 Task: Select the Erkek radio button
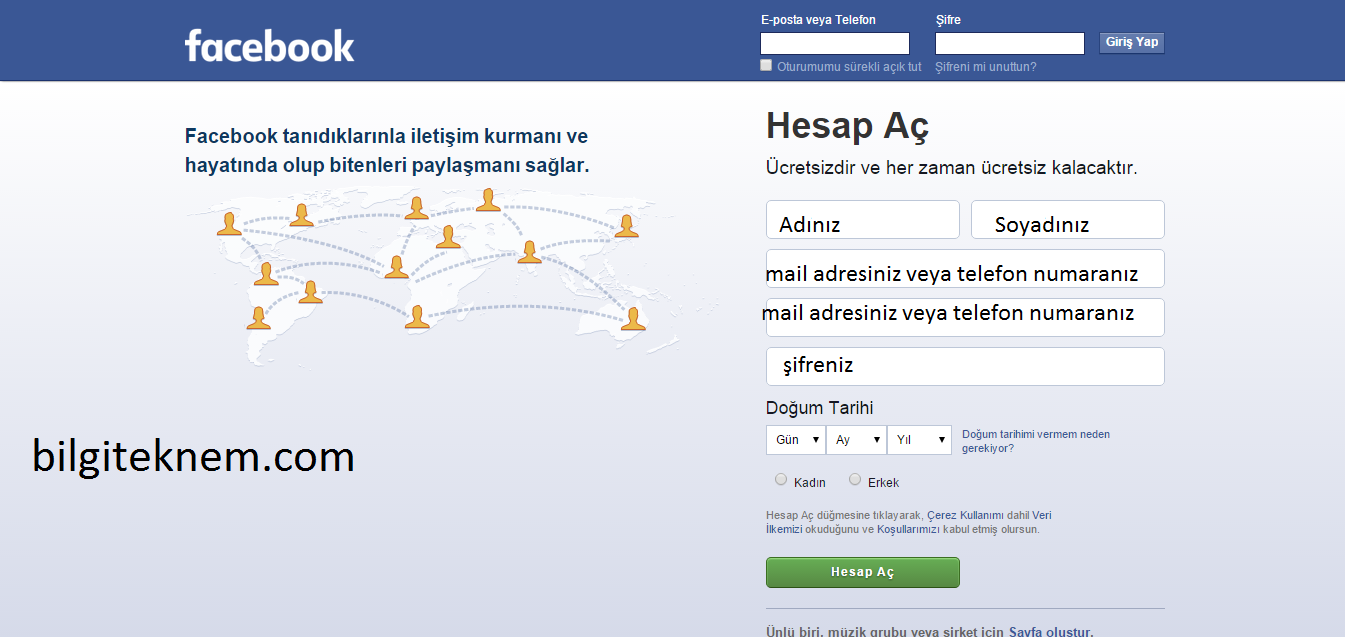click(x=855, y=480)
